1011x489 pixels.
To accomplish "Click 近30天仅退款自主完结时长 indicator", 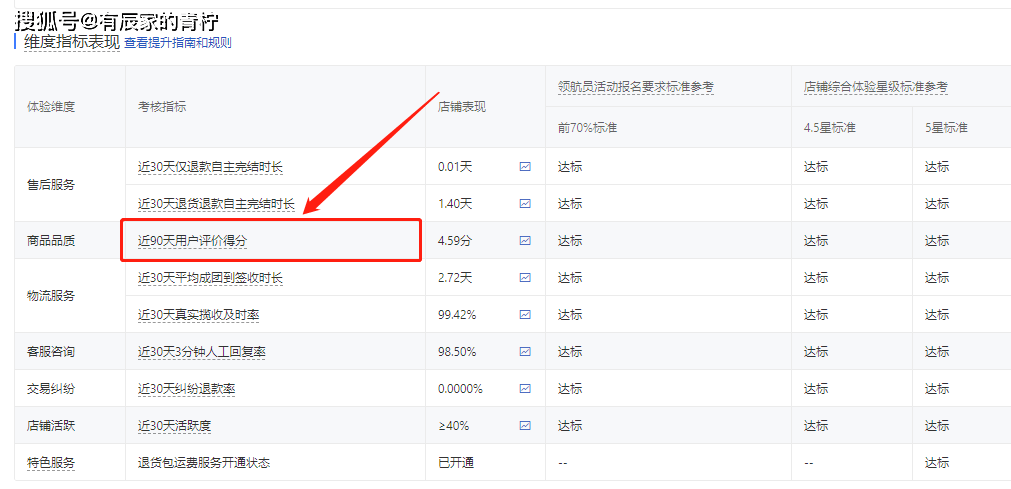I will pyautogui.click(x=210, y=167).
